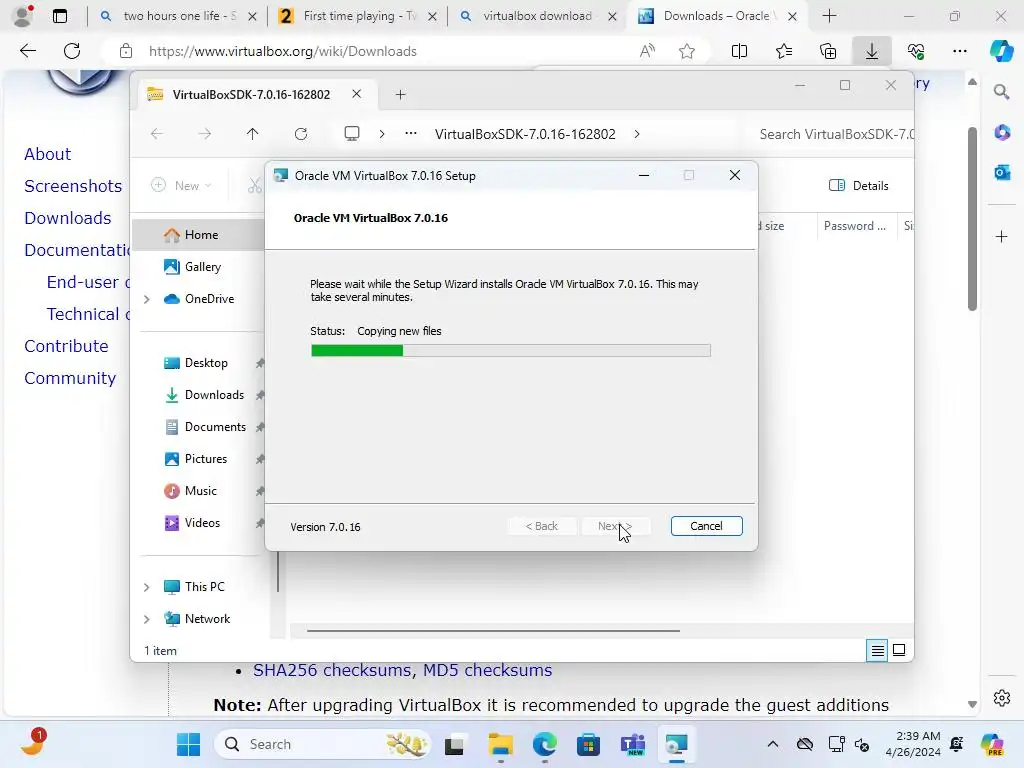Open Screenshots link on VirtualBox site
Screen dimensions: 1024x768
73,186
